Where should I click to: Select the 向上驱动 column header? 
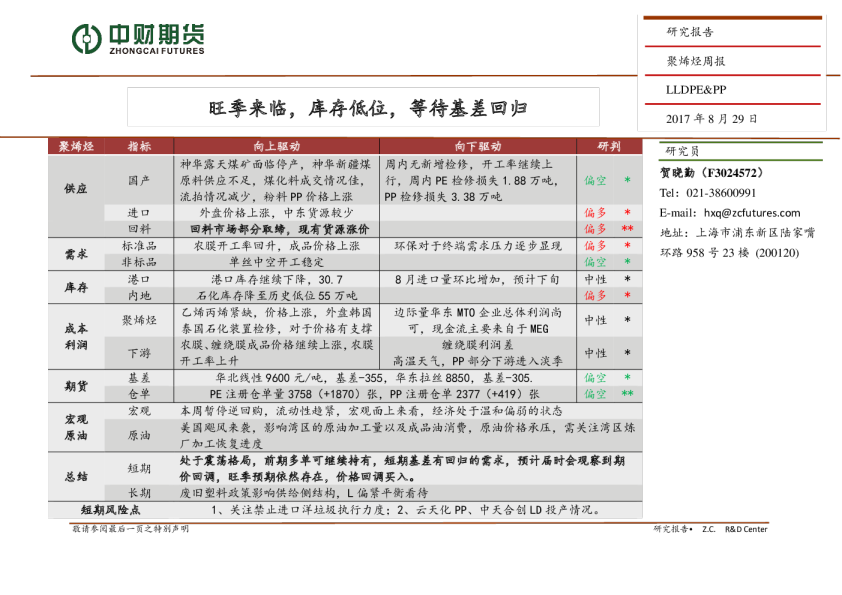pyautogui.click(x=276, y=146)
